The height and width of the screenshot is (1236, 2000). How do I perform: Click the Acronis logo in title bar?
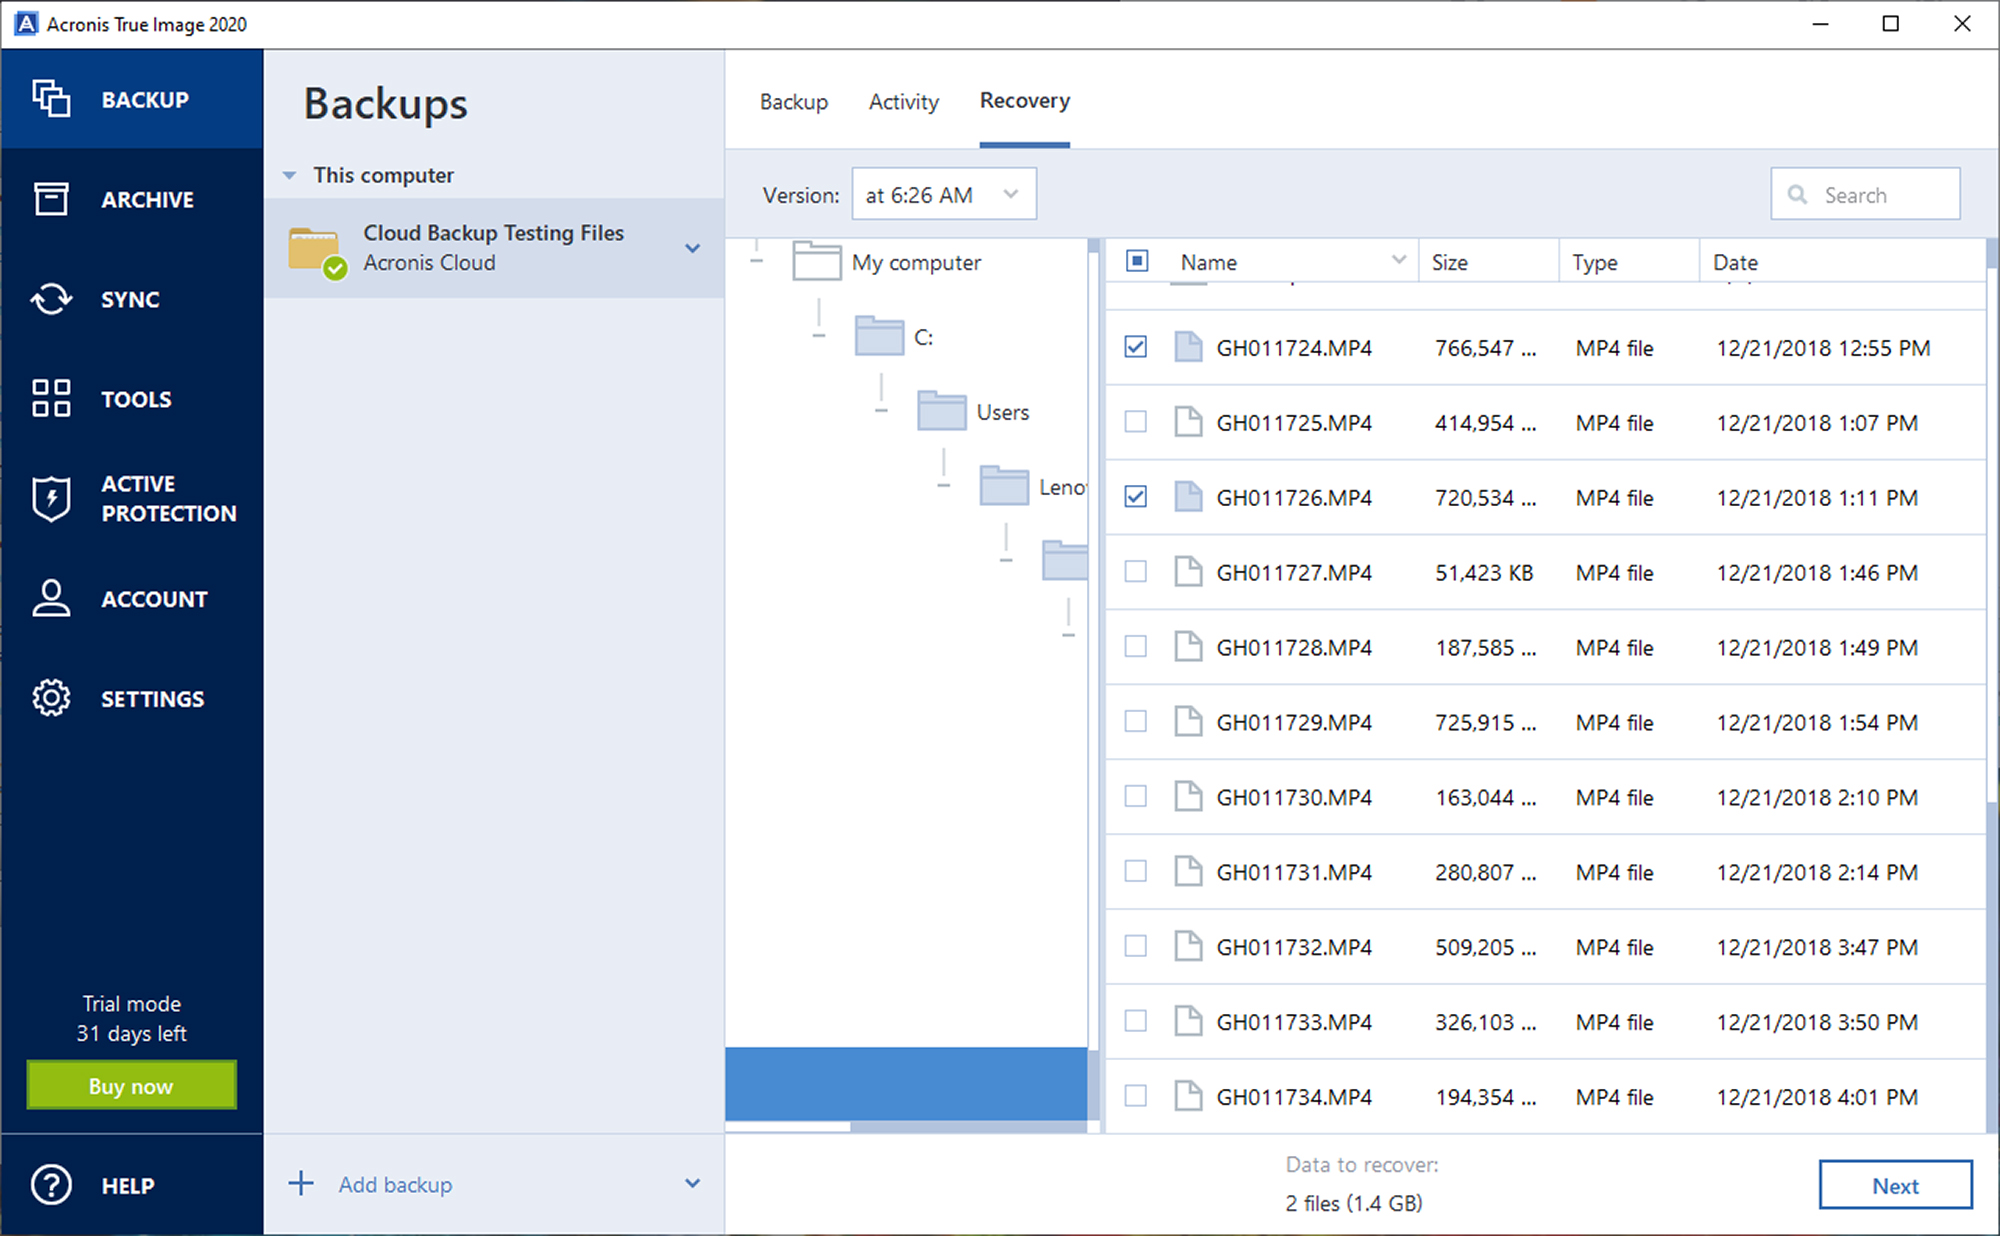click(x=26, y=24)
